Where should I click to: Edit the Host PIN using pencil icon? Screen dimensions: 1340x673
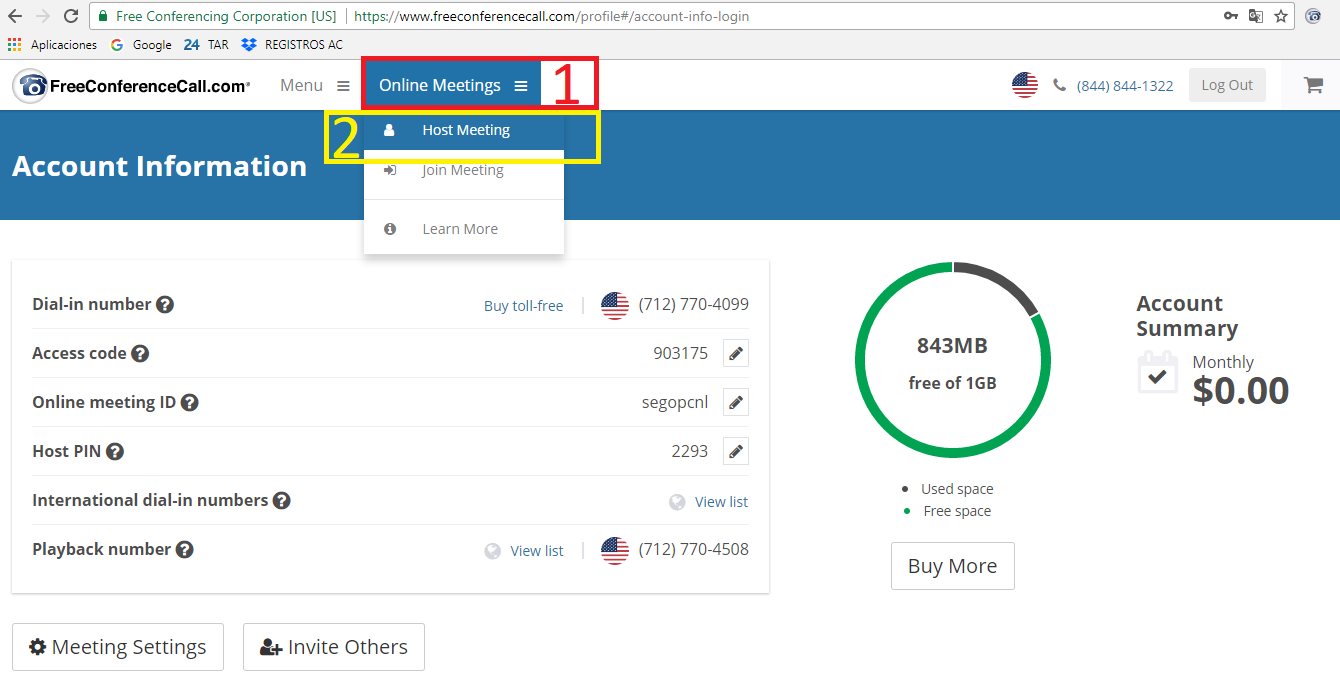pos(736,451)
